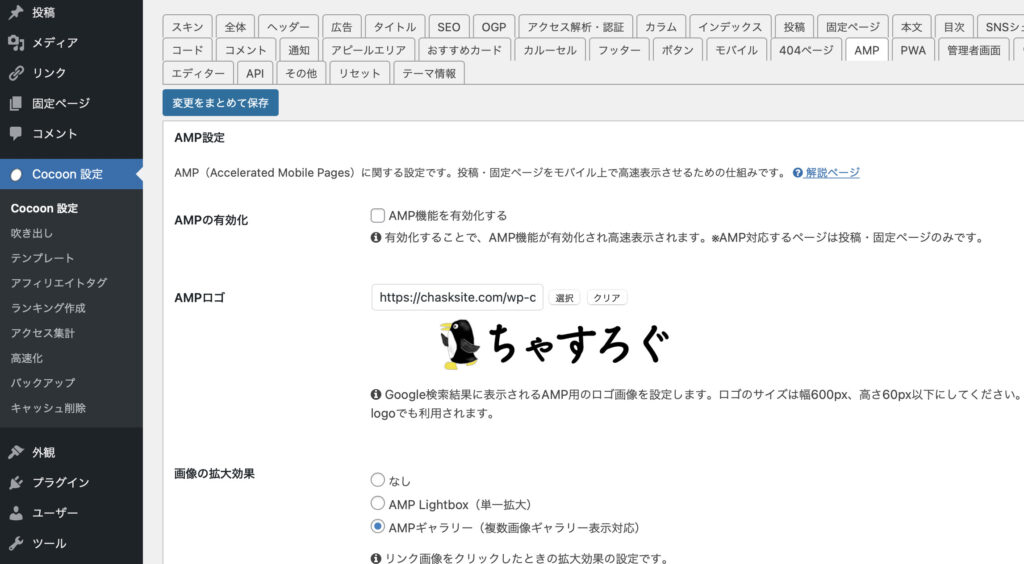1024x564 pixels.
Task: Open the 管理者画面 tab
Action: click(x=974, y=50)
